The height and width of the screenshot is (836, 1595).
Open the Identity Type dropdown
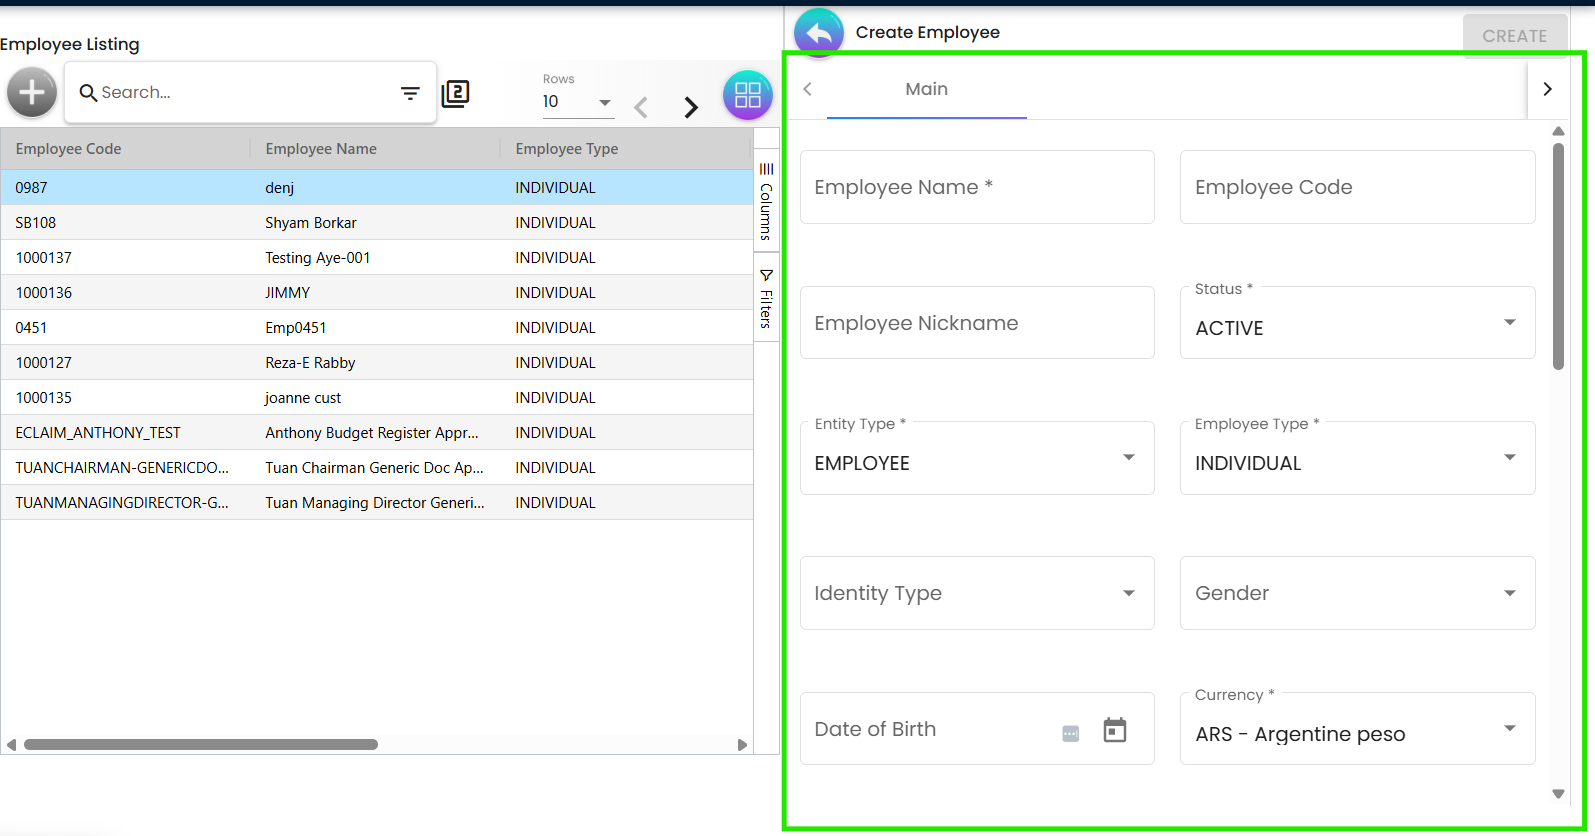point(977,593)
